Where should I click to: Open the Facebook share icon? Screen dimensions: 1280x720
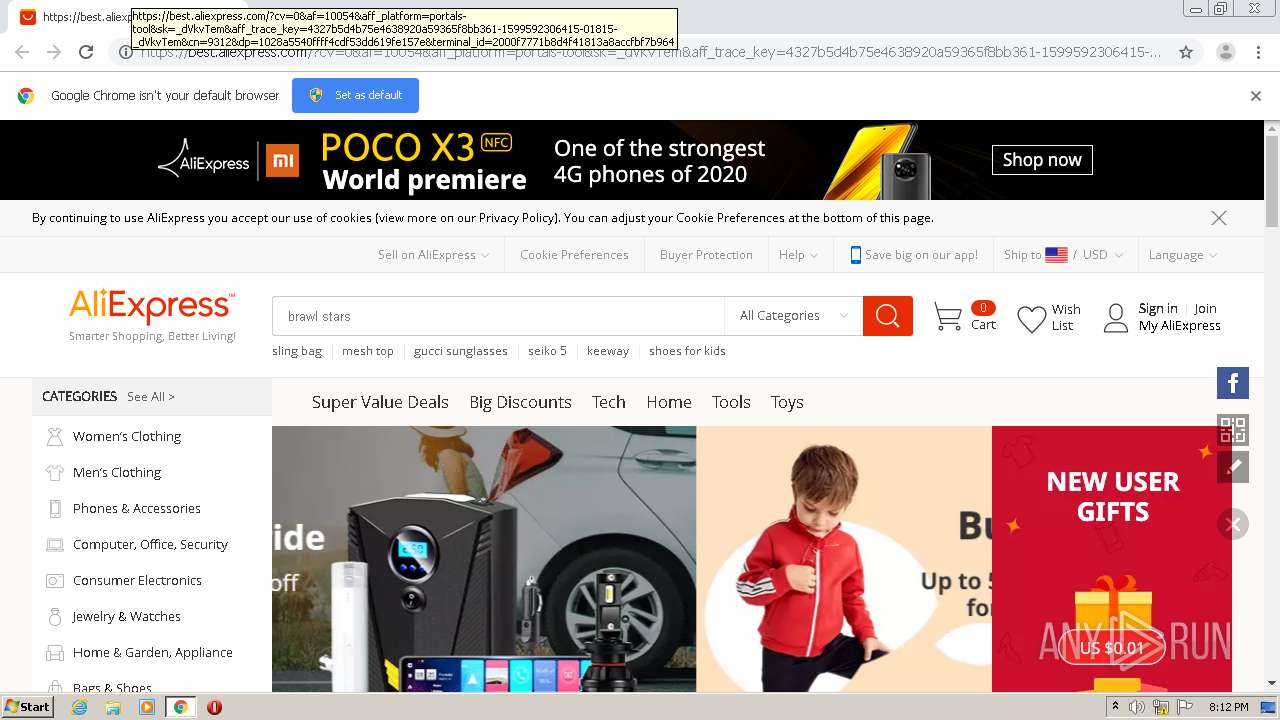click(x=1233, y=383)
